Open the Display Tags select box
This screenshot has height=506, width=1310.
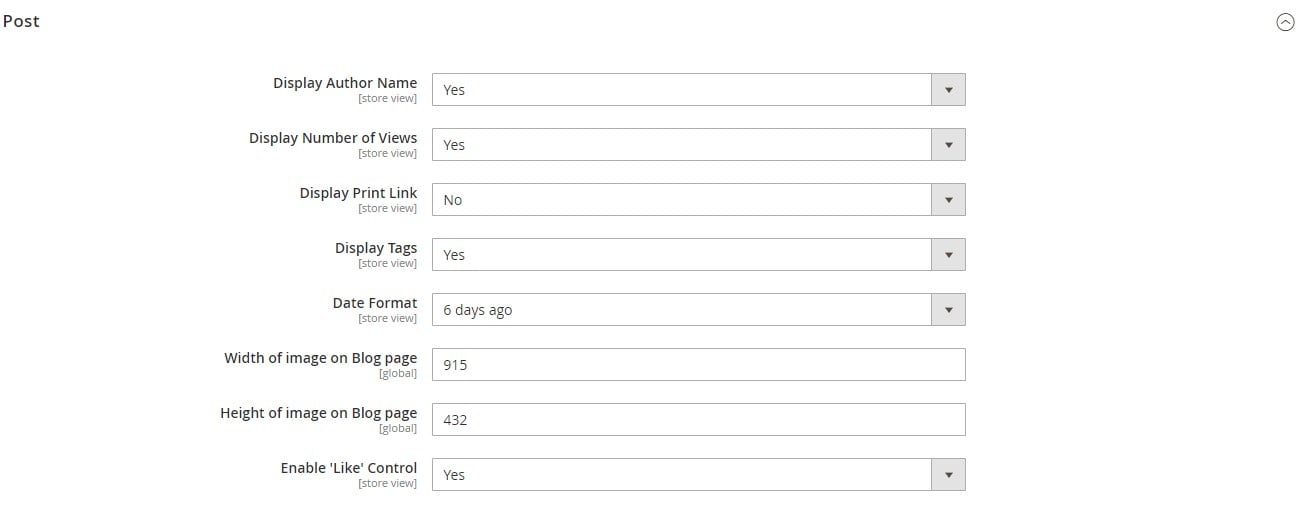(x=698, y=254)
